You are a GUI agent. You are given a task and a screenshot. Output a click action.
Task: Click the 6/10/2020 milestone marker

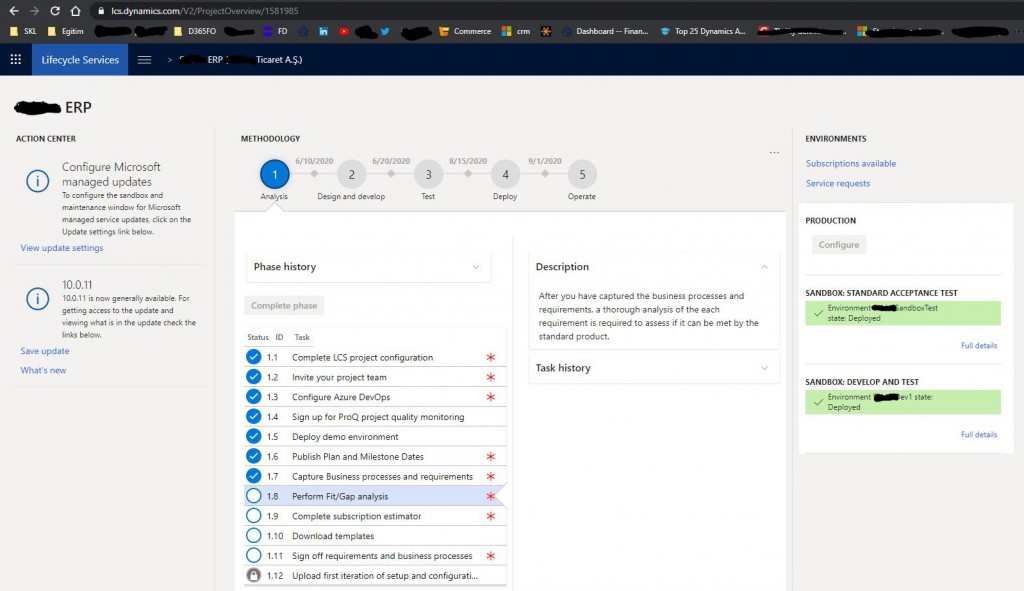[x=314, y=174]
